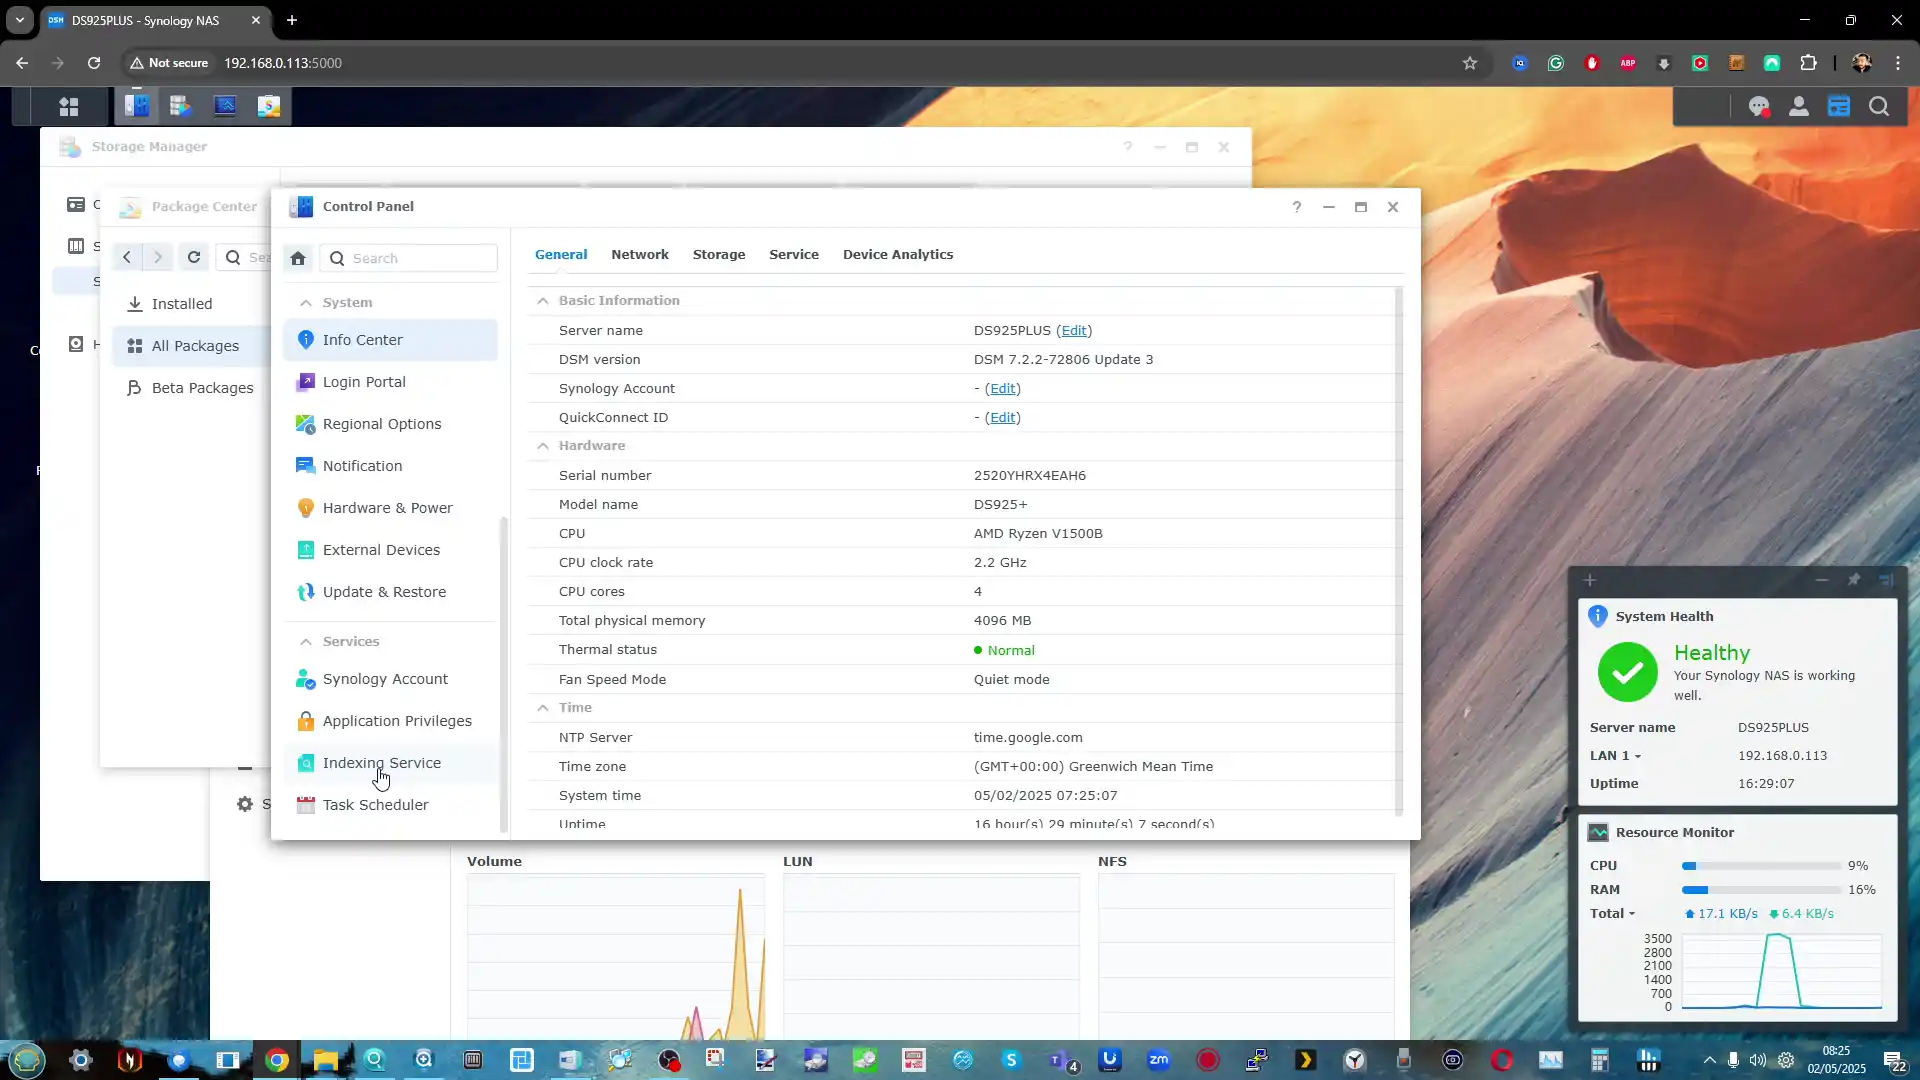
Task: Go to Control Panel home icon
Action: 298,258
